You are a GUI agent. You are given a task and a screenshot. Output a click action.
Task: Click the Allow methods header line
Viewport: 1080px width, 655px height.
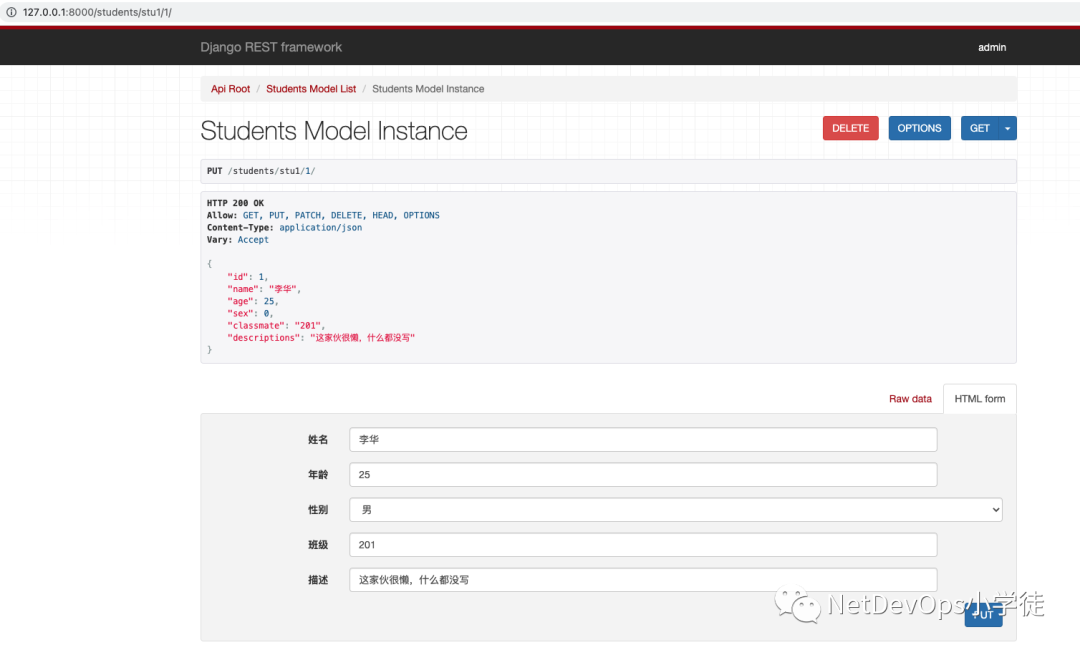[323, 215]
